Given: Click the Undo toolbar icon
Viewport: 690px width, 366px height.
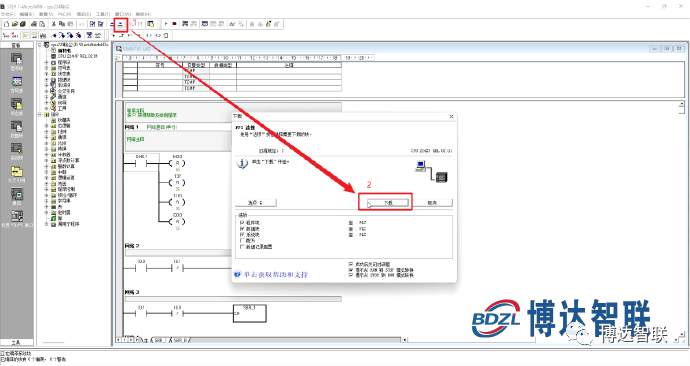Looking at the screenshot, I should (x=81, y=24).
